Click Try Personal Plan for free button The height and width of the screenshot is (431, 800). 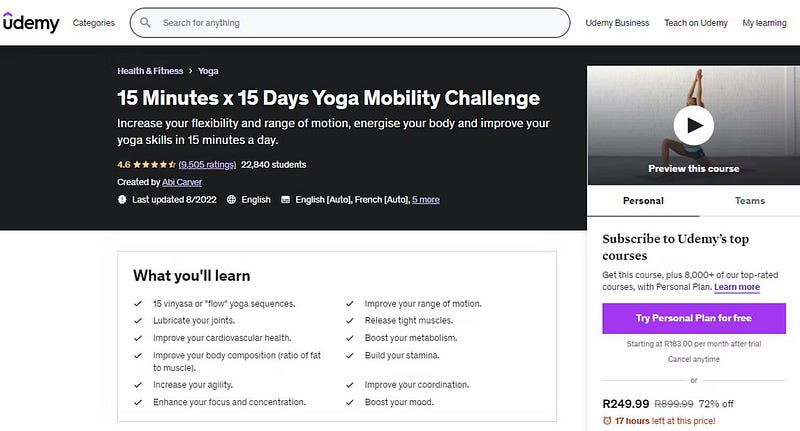693,318
